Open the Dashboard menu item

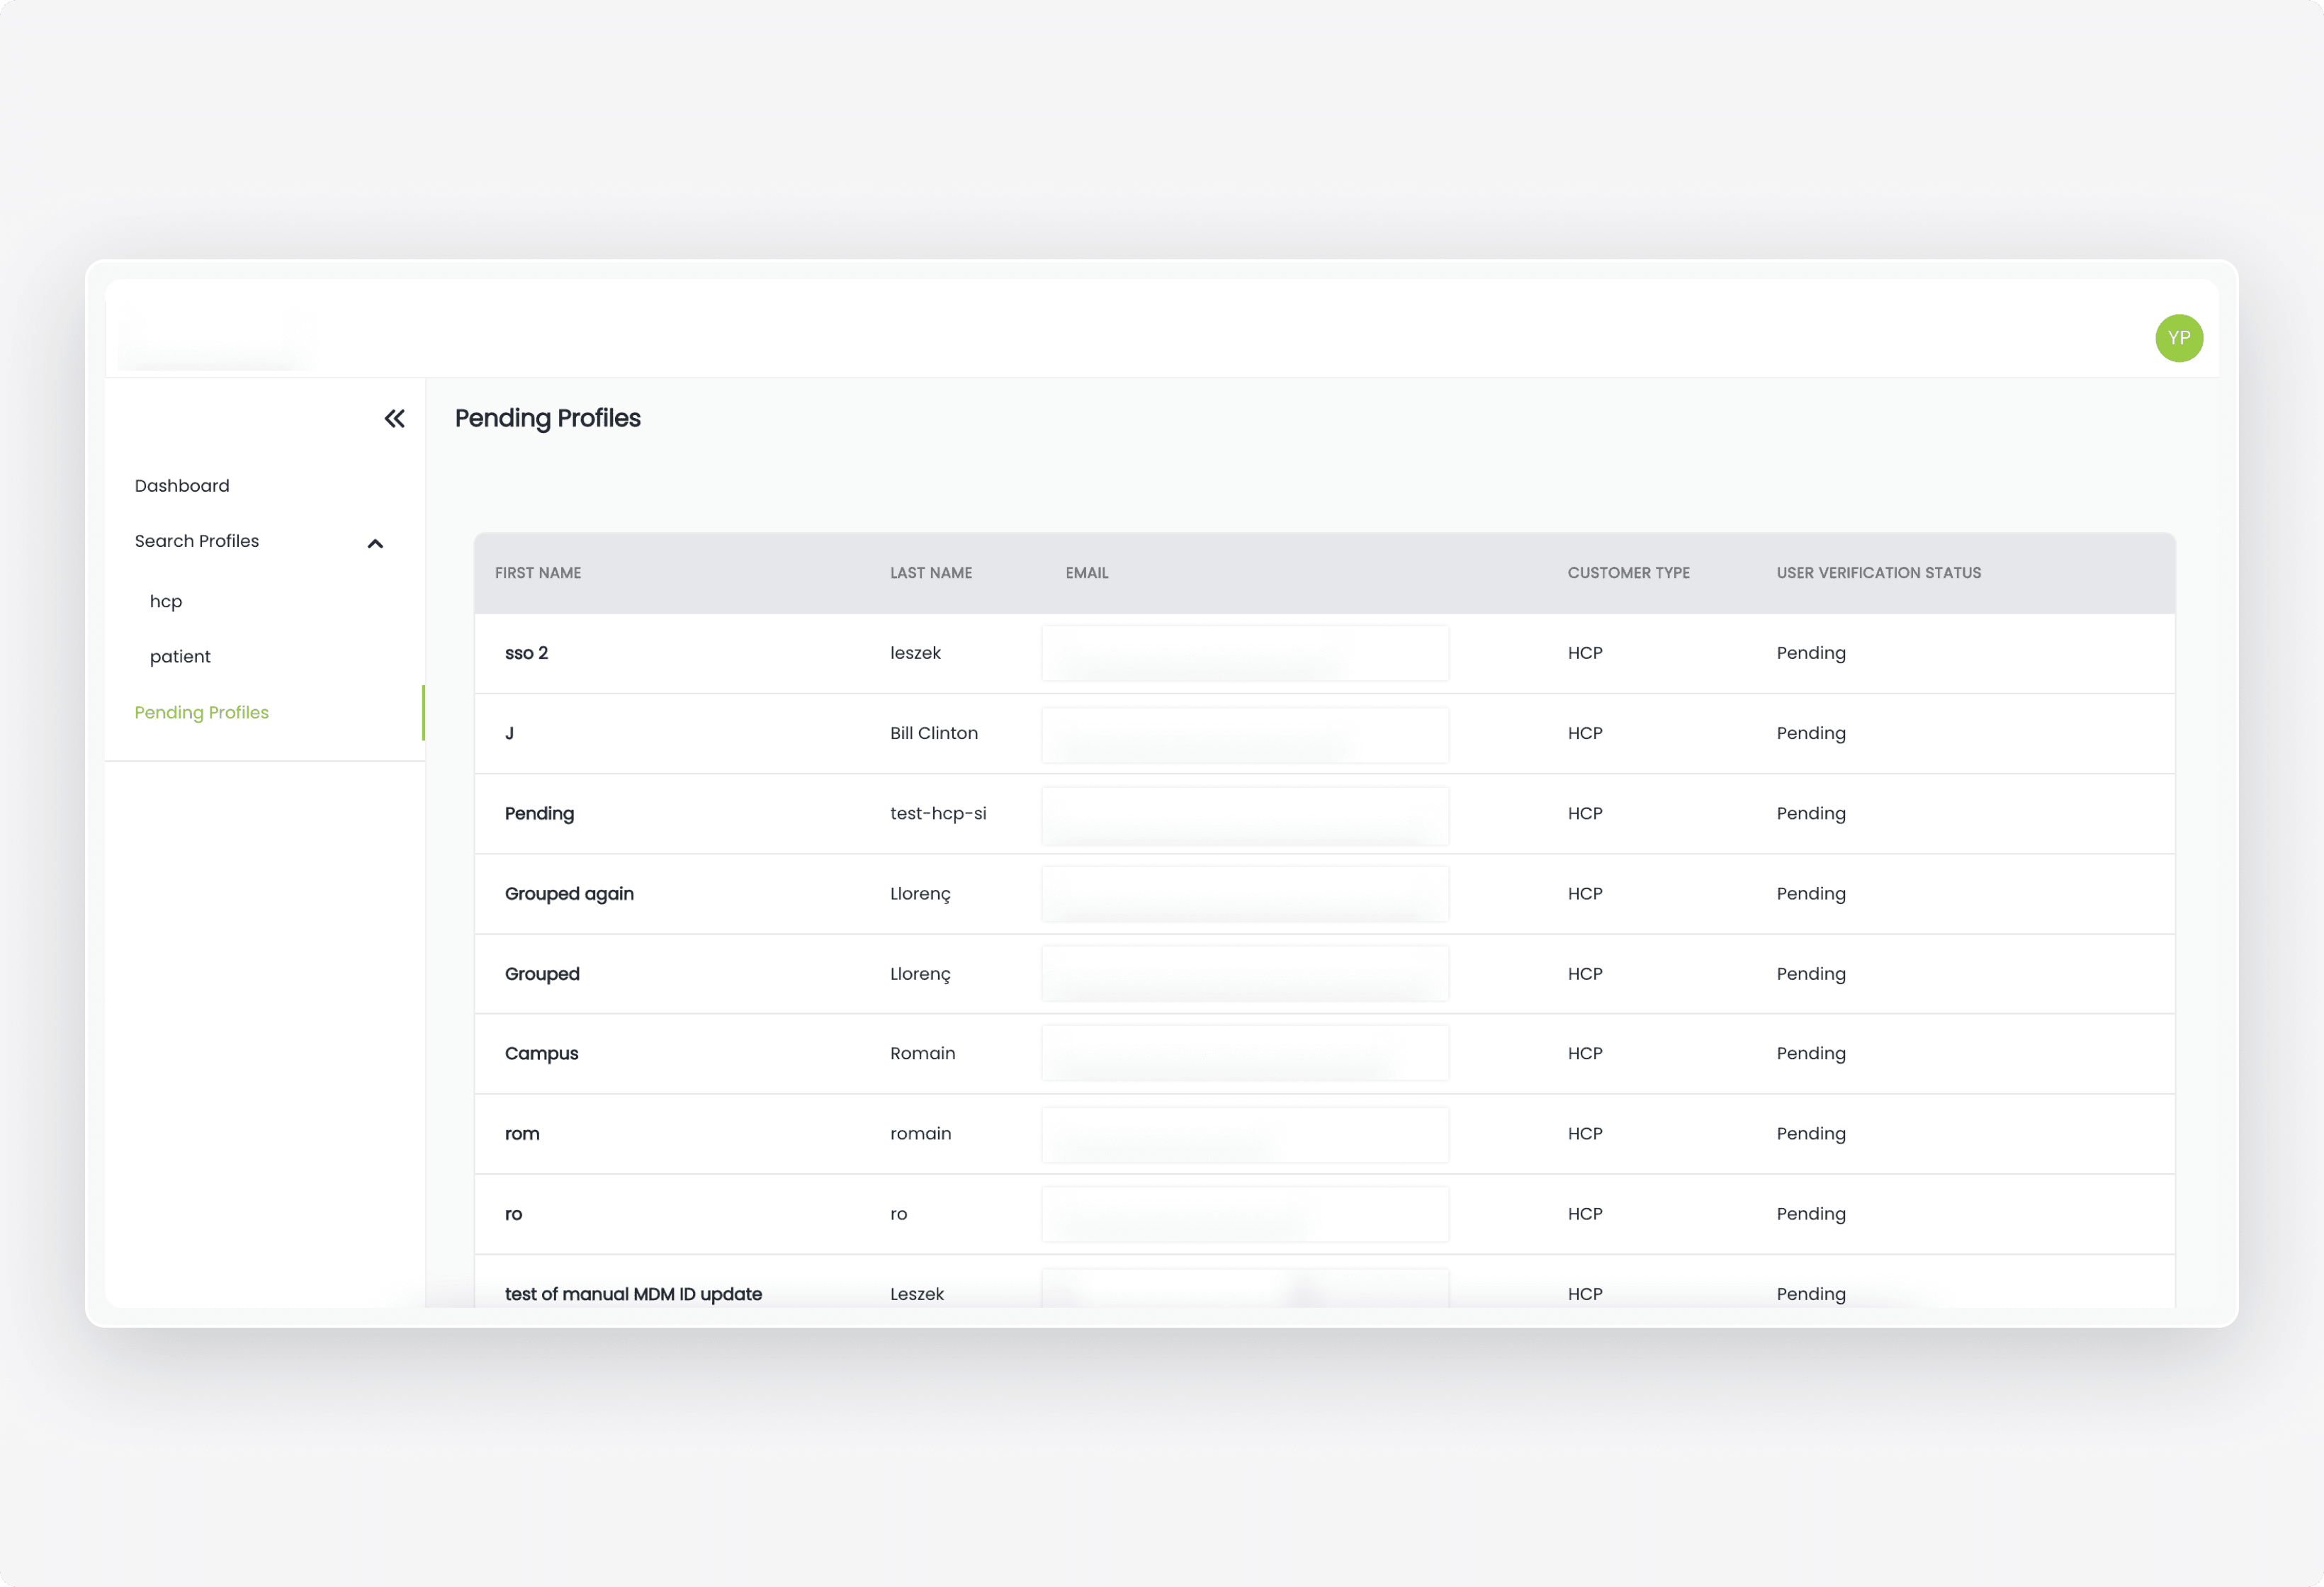182,486
